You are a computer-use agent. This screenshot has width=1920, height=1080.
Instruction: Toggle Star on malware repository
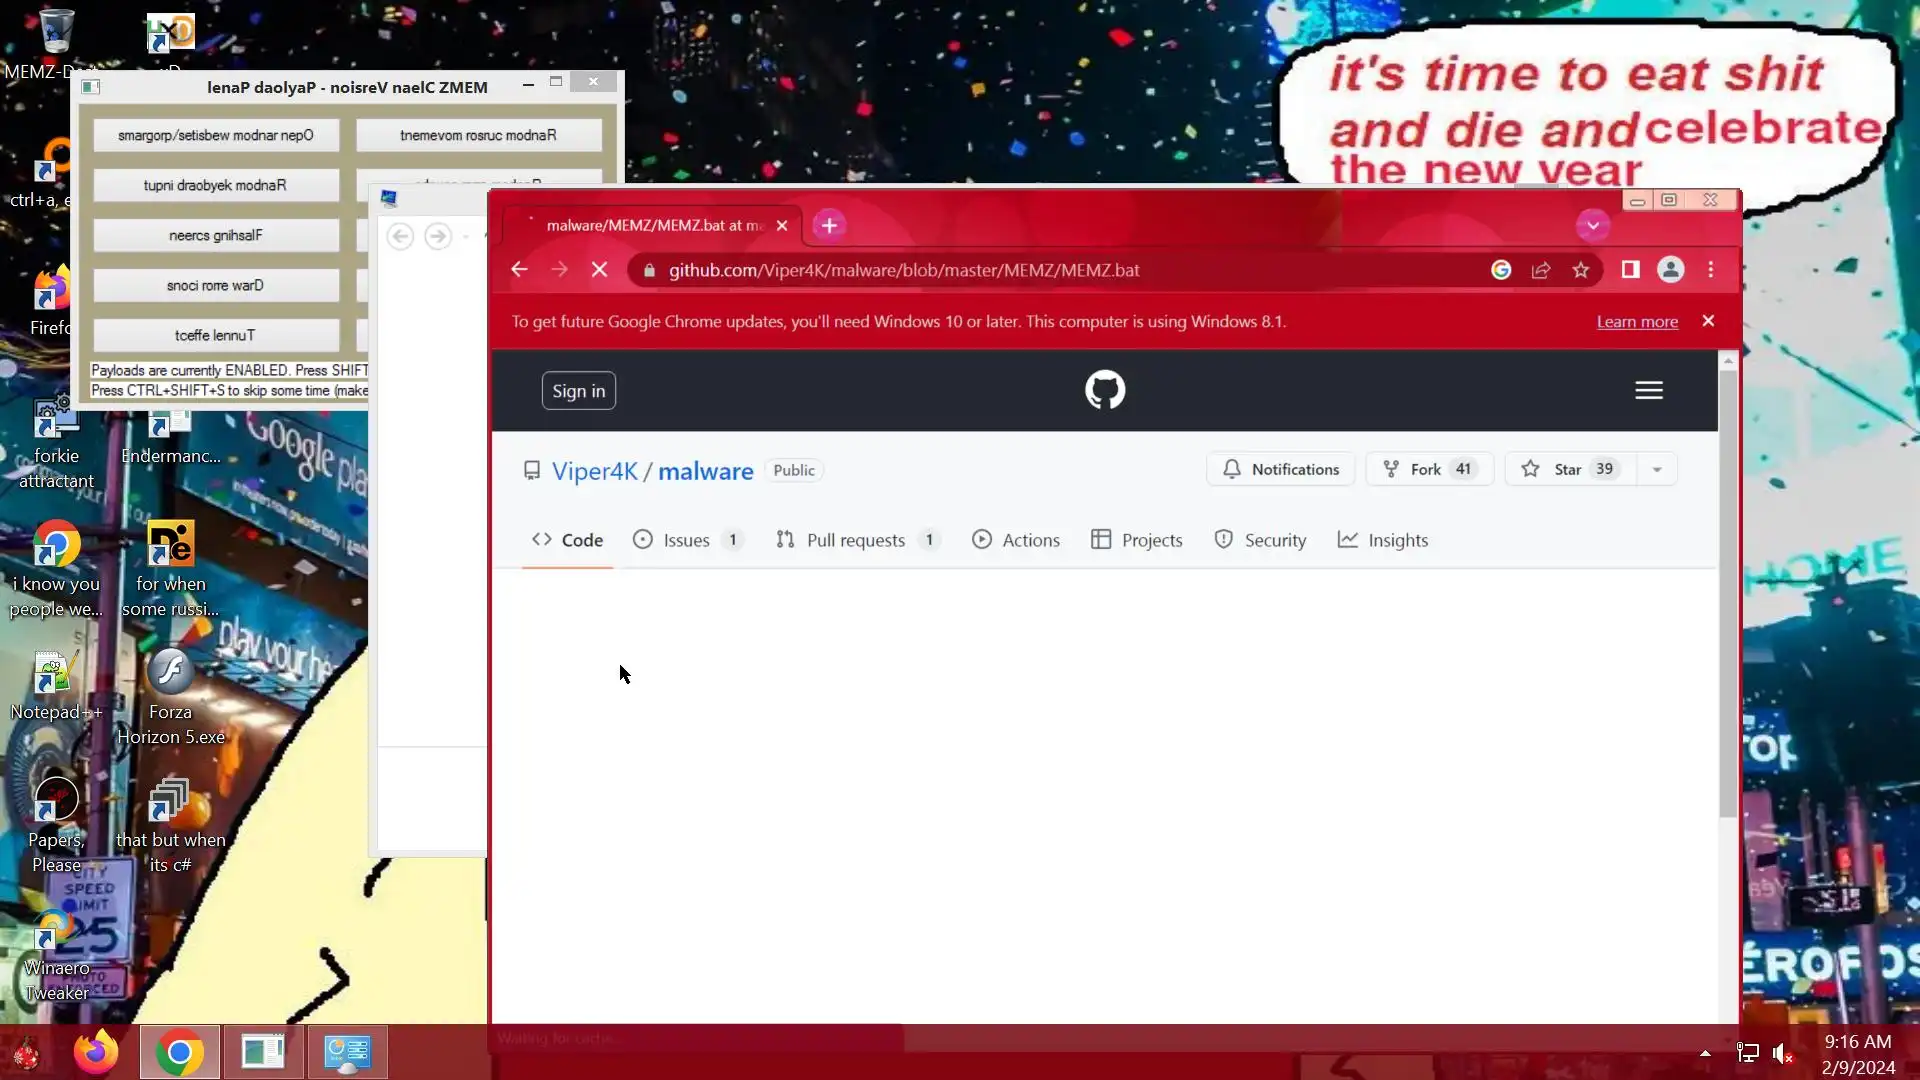tap(1567, 469)
